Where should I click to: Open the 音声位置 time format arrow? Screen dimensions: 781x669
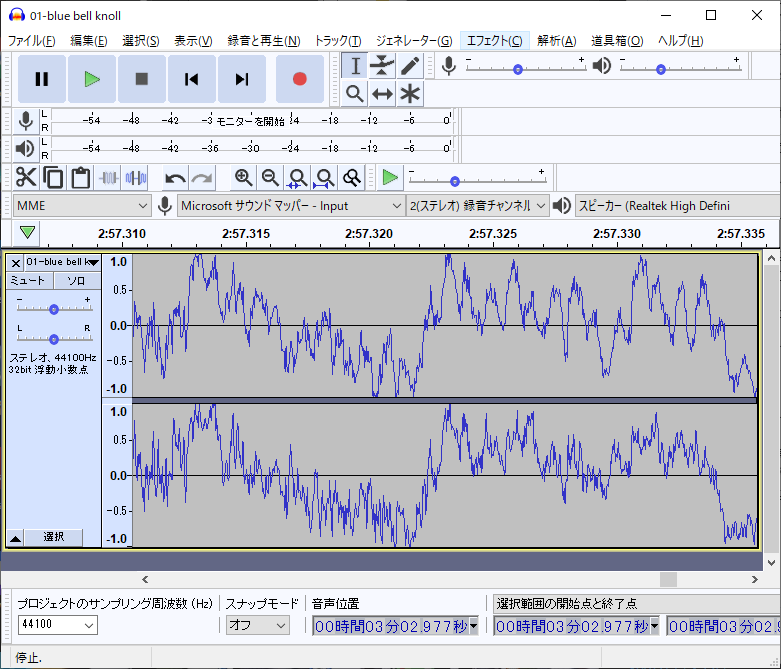click(x=473, y=626)
